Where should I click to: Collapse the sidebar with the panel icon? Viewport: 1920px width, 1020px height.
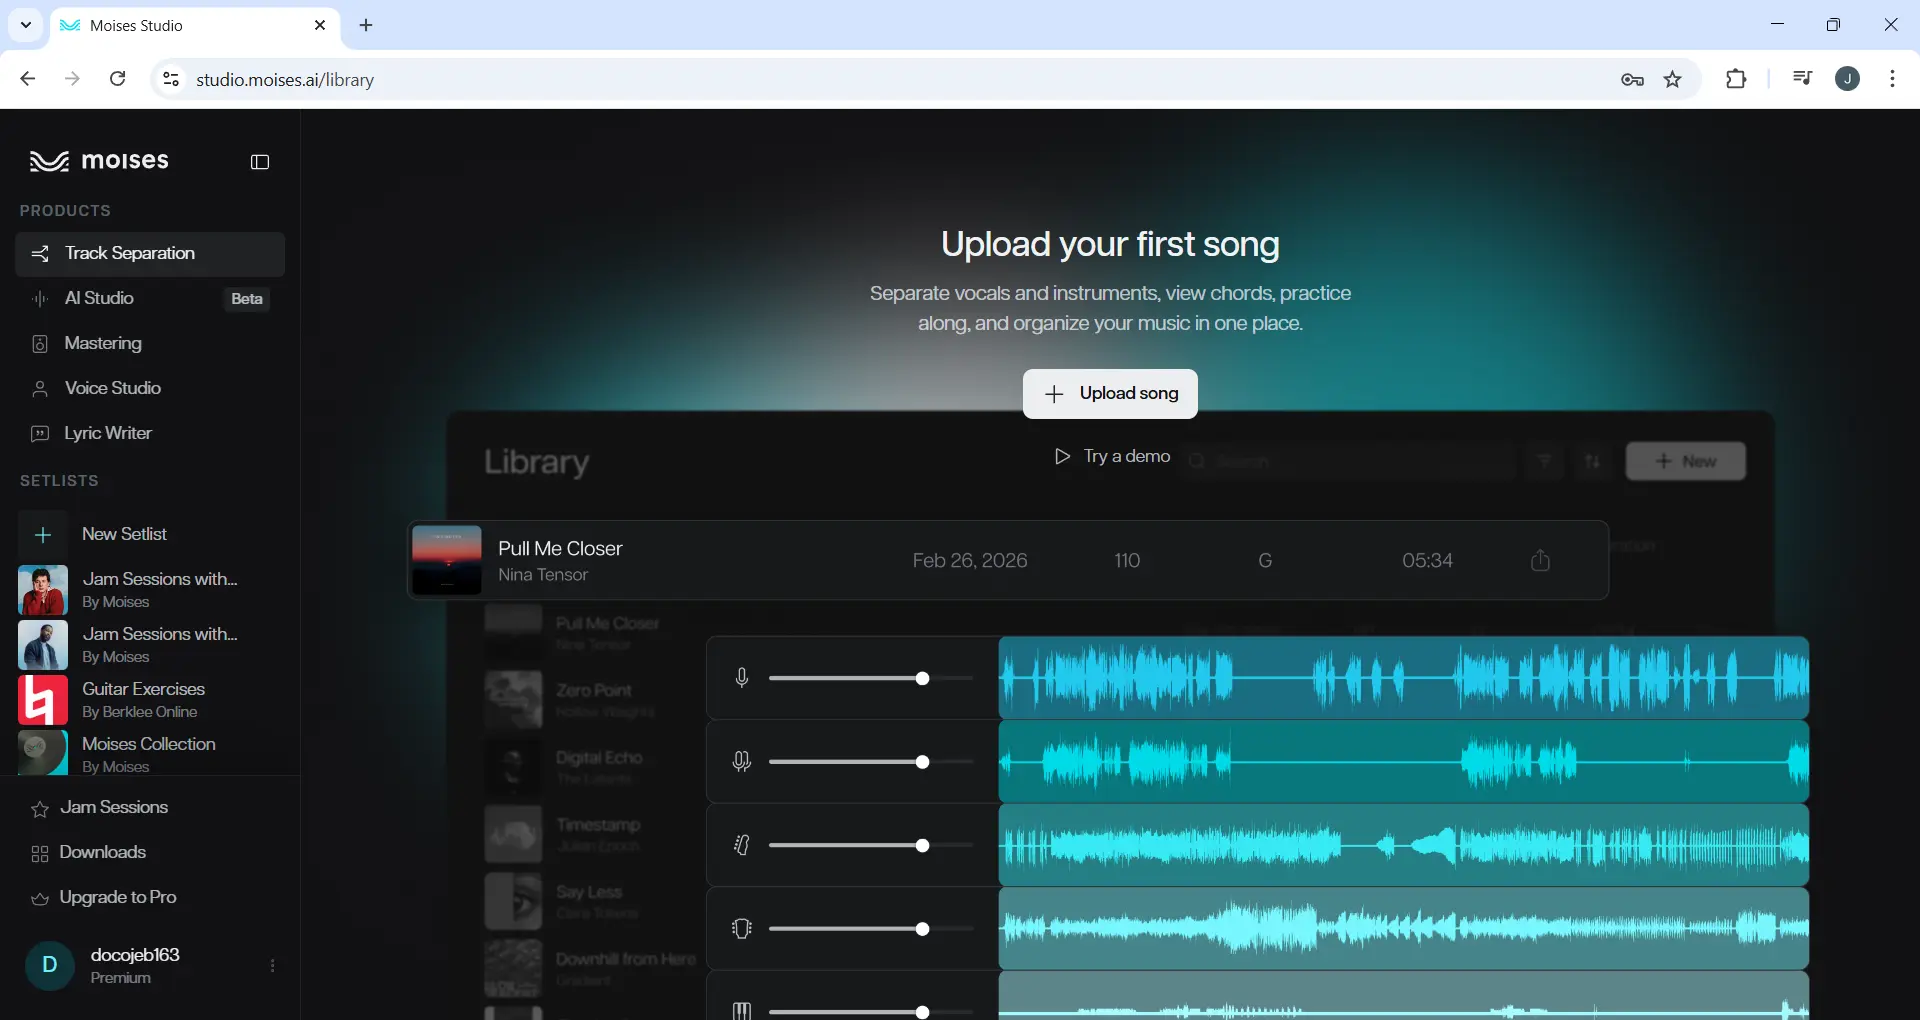[x=260, y=162]
